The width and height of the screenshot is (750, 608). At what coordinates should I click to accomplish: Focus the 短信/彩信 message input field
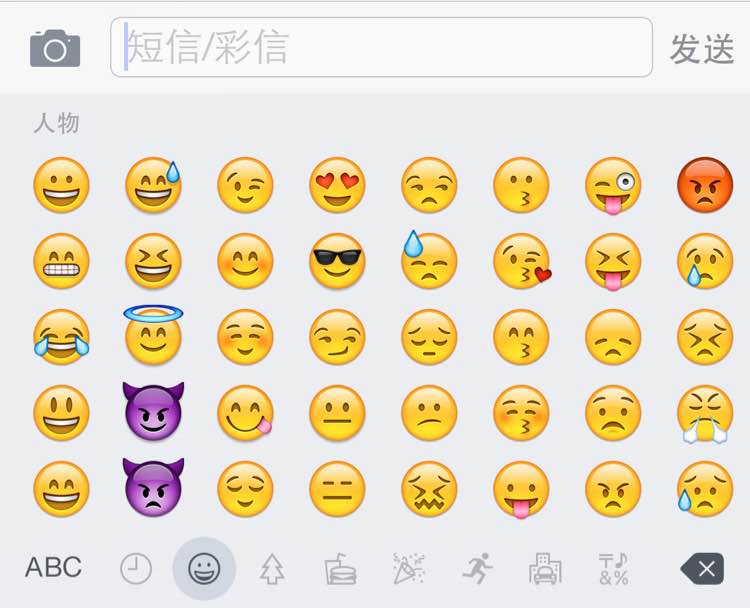(x=381, y=47)
